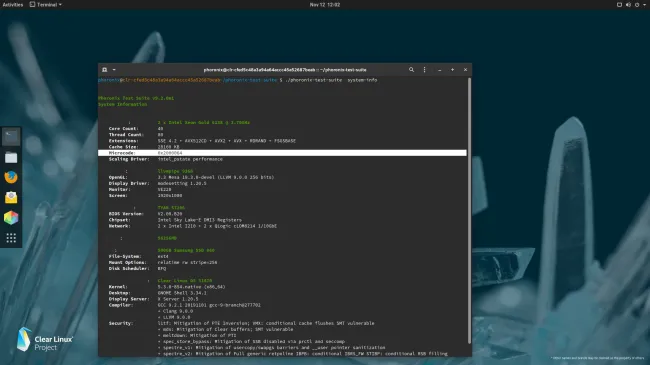Click the Disk Scheduler label
The width and height of the screenshot is (650, 365).
tap(129, 269)
